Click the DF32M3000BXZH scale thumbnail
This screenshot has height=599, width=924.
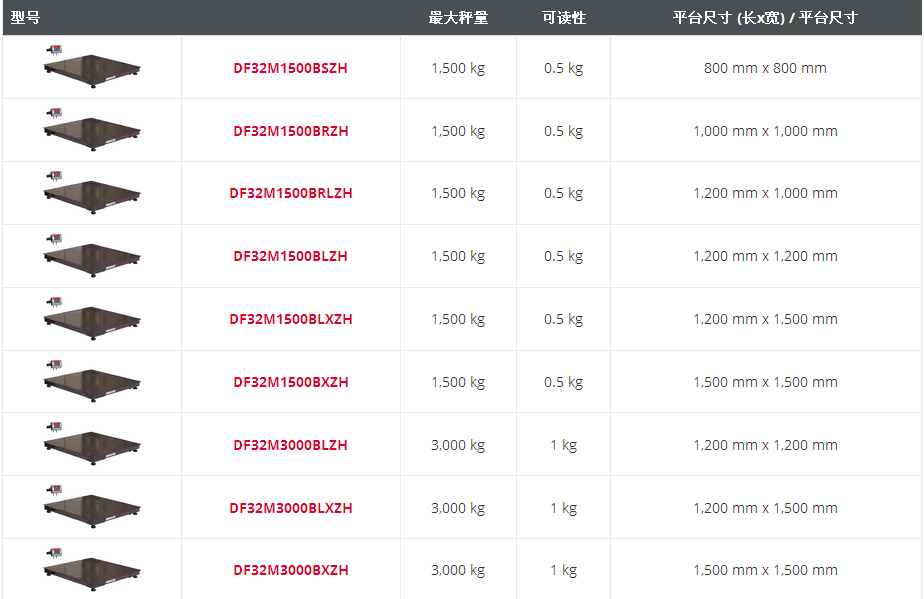click(x=90, y=569)
